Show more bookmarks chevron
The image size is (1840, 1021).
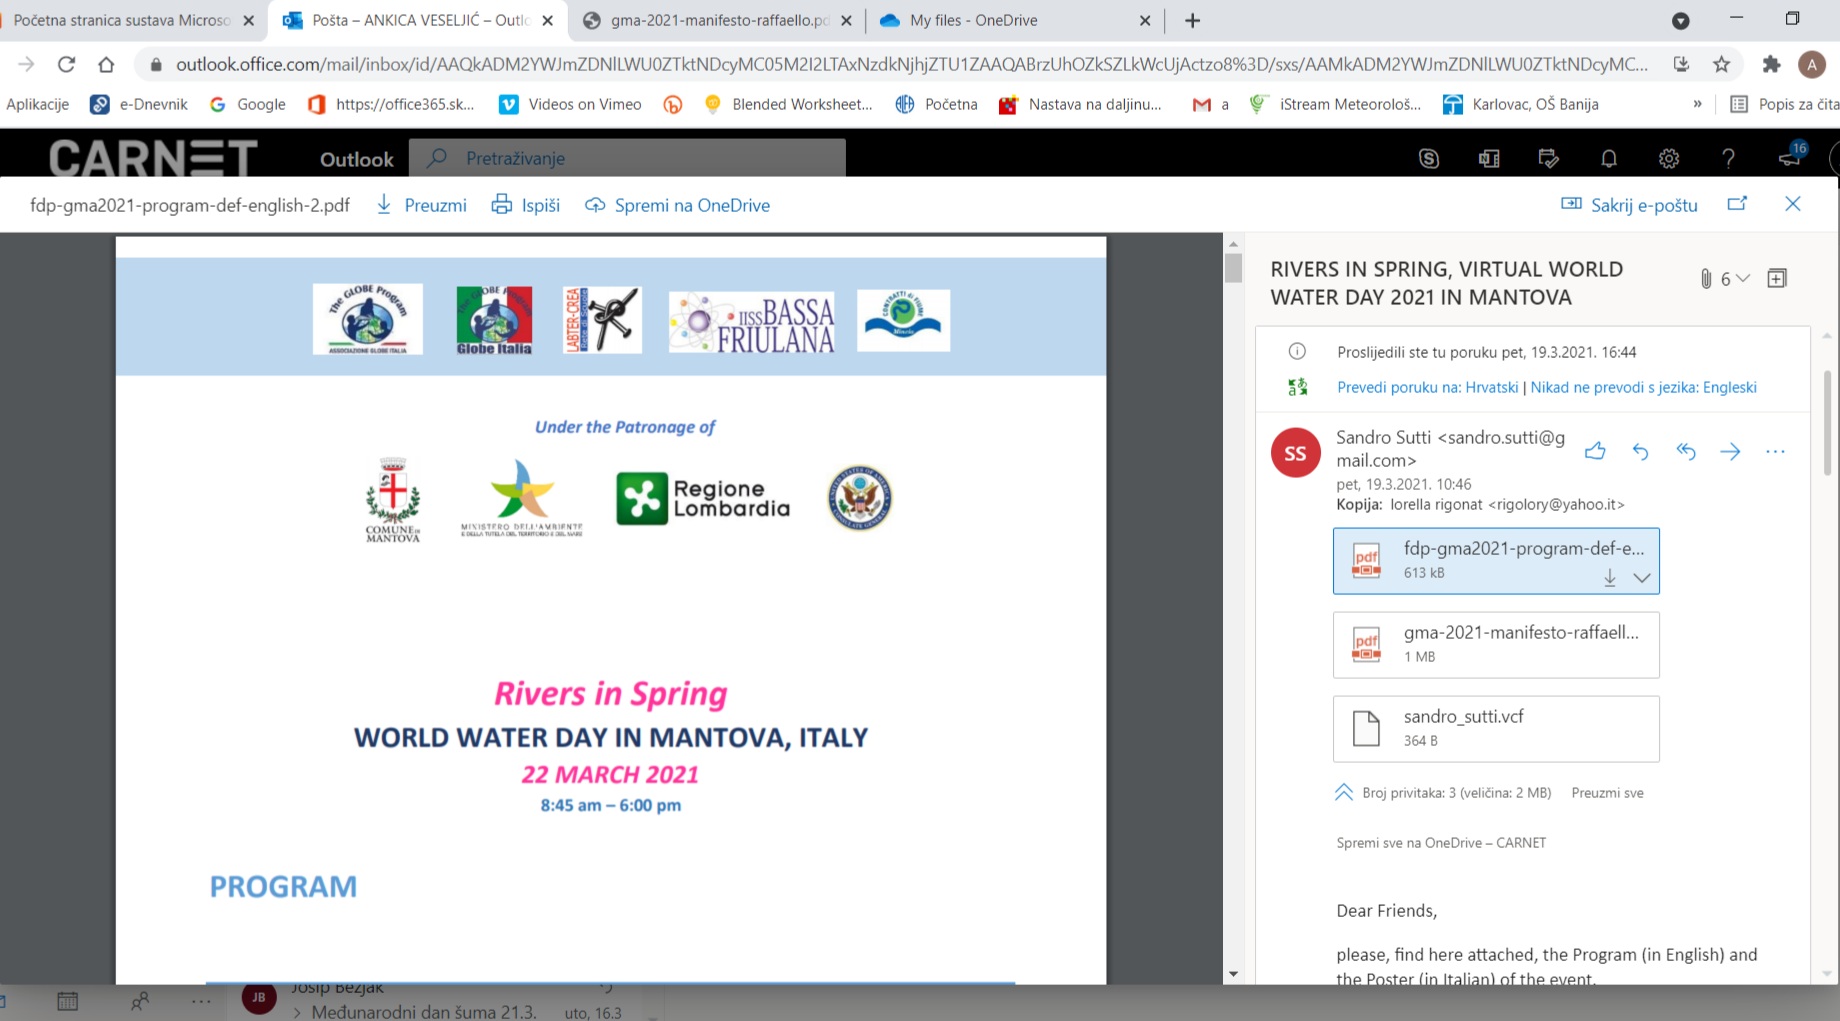[x=1697, y=104]
